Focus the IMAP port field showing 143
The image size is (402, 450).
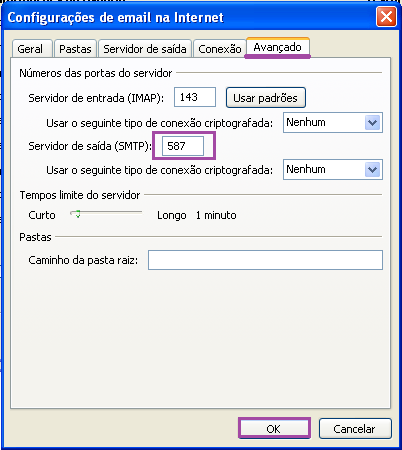[x=195, y=97]
